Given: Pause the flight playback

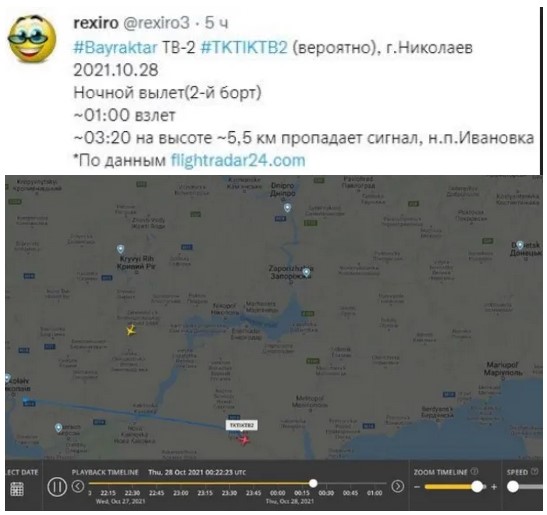Looking at the screenshot, I should [x=57, y=486].
